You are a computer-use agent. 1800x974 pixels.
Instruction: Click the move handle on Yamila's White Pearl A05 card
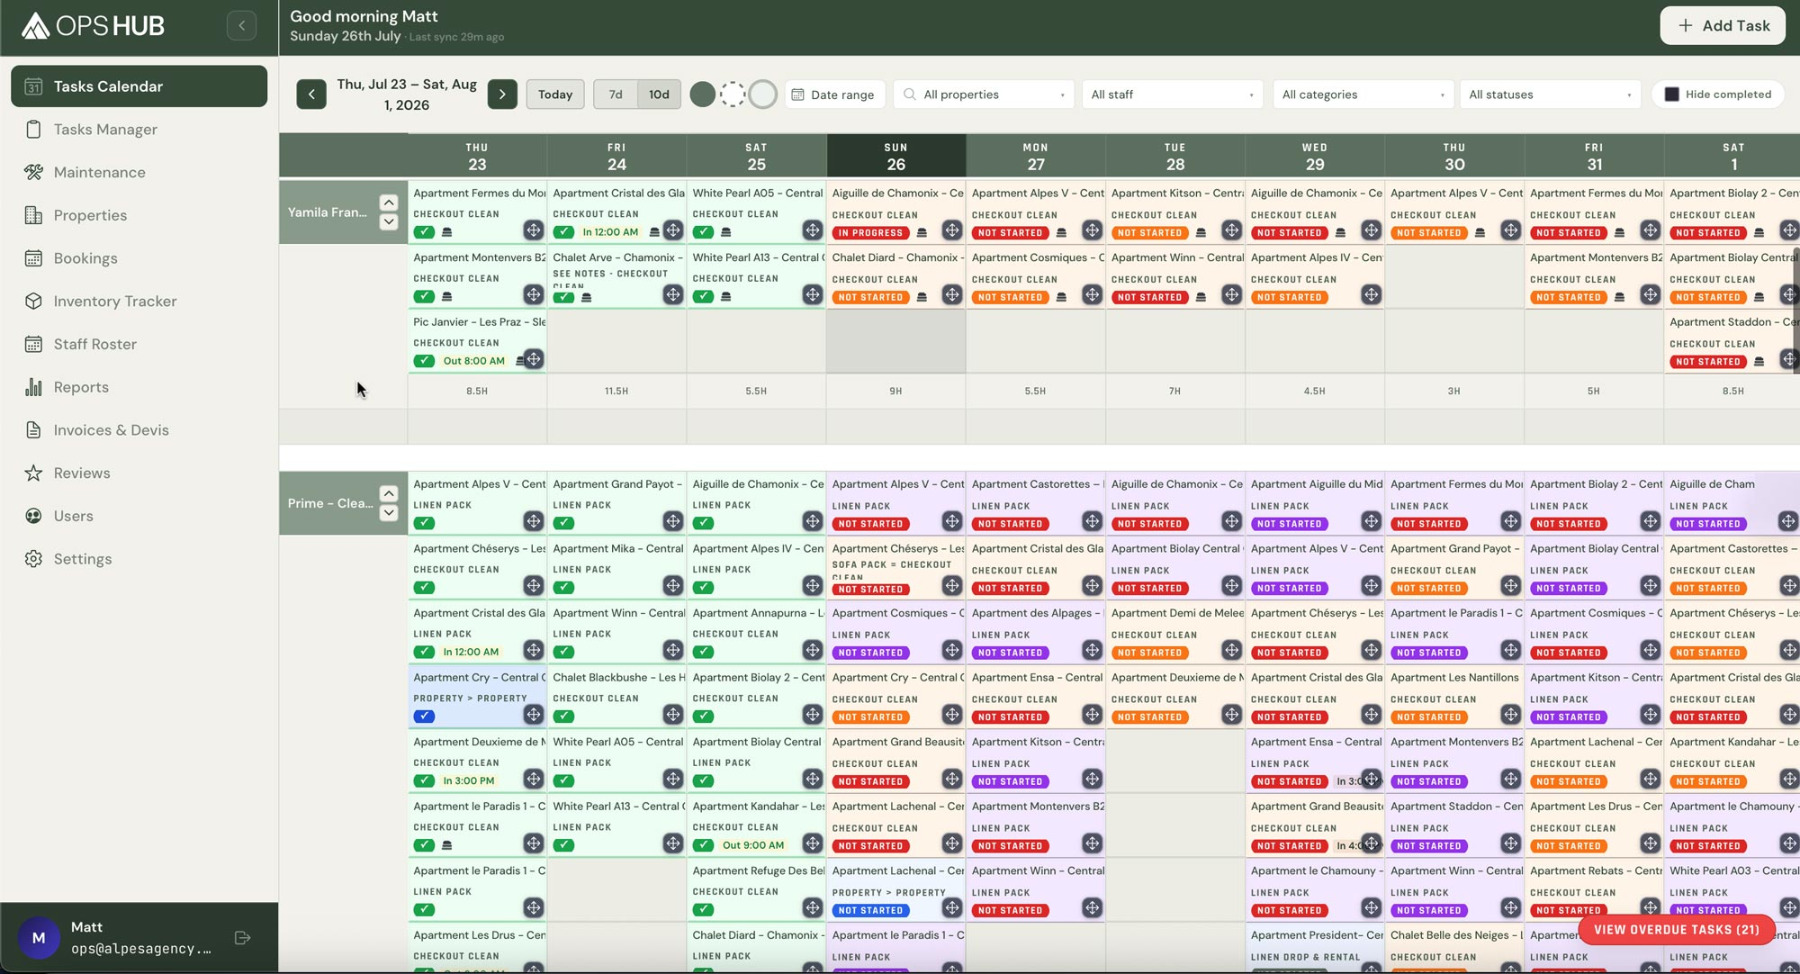[812, 230]
